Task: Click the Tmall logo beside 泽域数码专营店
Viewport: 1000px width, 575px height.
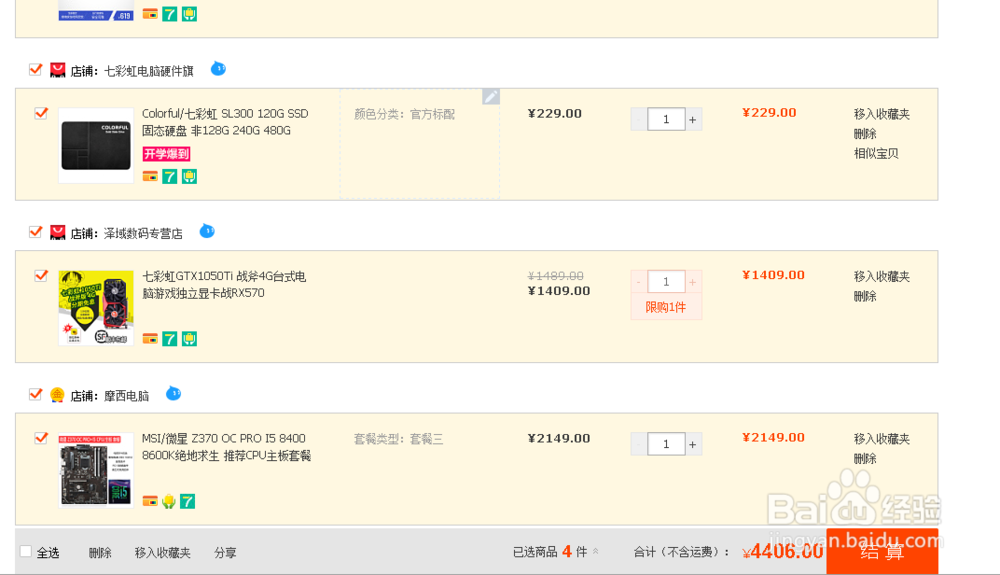Action: [57, 233]
